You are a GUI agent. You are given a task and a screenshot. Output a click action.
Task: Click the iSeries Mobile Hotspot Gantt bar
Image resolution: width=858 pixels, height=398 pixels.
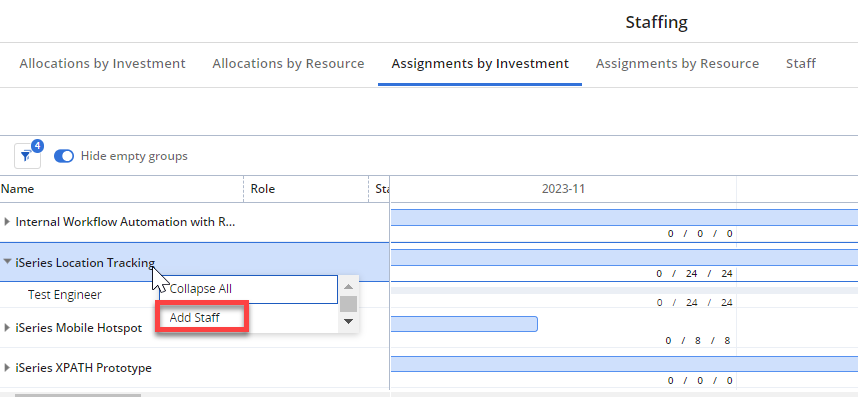click(464, 324)
